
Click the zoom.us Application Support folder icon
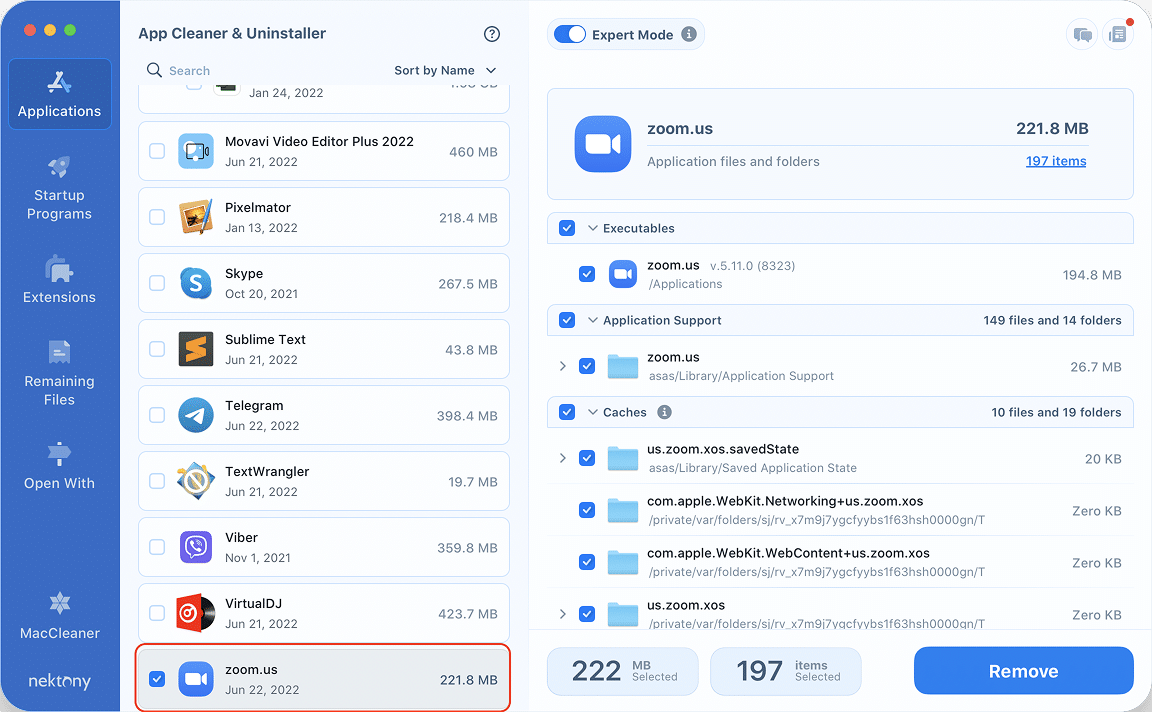click(623, 366)
